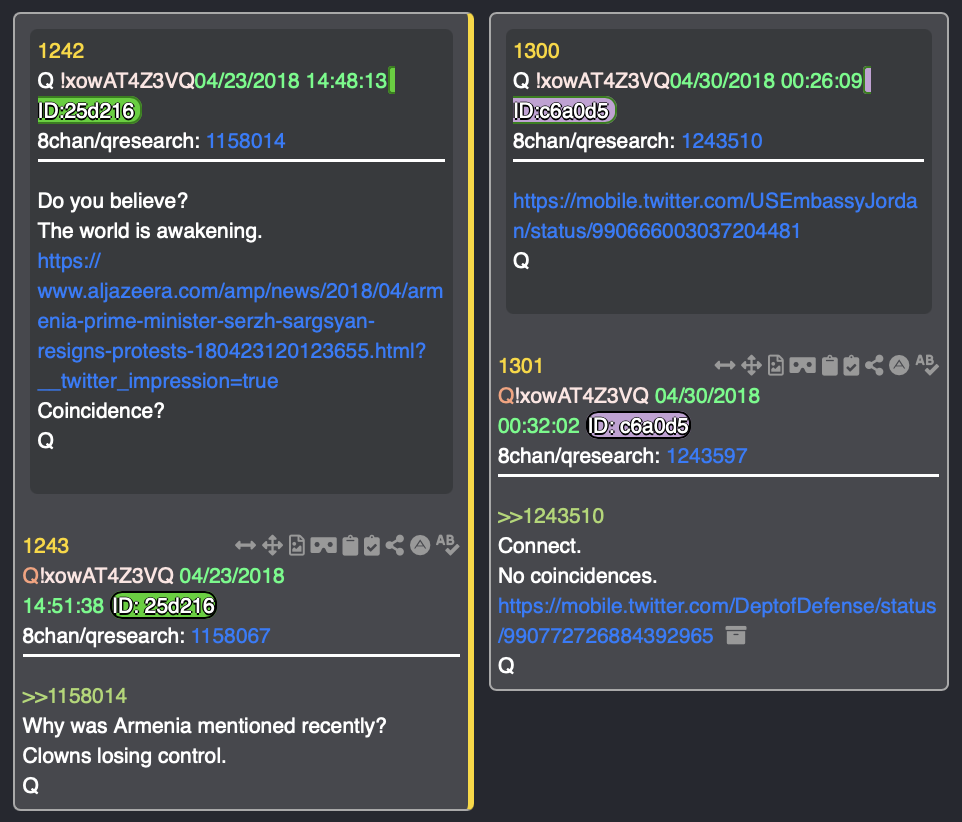Click the image file icon on post 1243
Image resolution: width=962 pixels, height=822 pixels.
pyautogui.click(x=297, y=545)
